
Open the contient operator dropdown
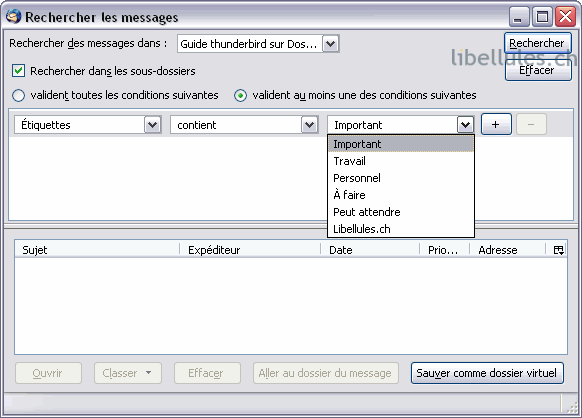[310, 125]
